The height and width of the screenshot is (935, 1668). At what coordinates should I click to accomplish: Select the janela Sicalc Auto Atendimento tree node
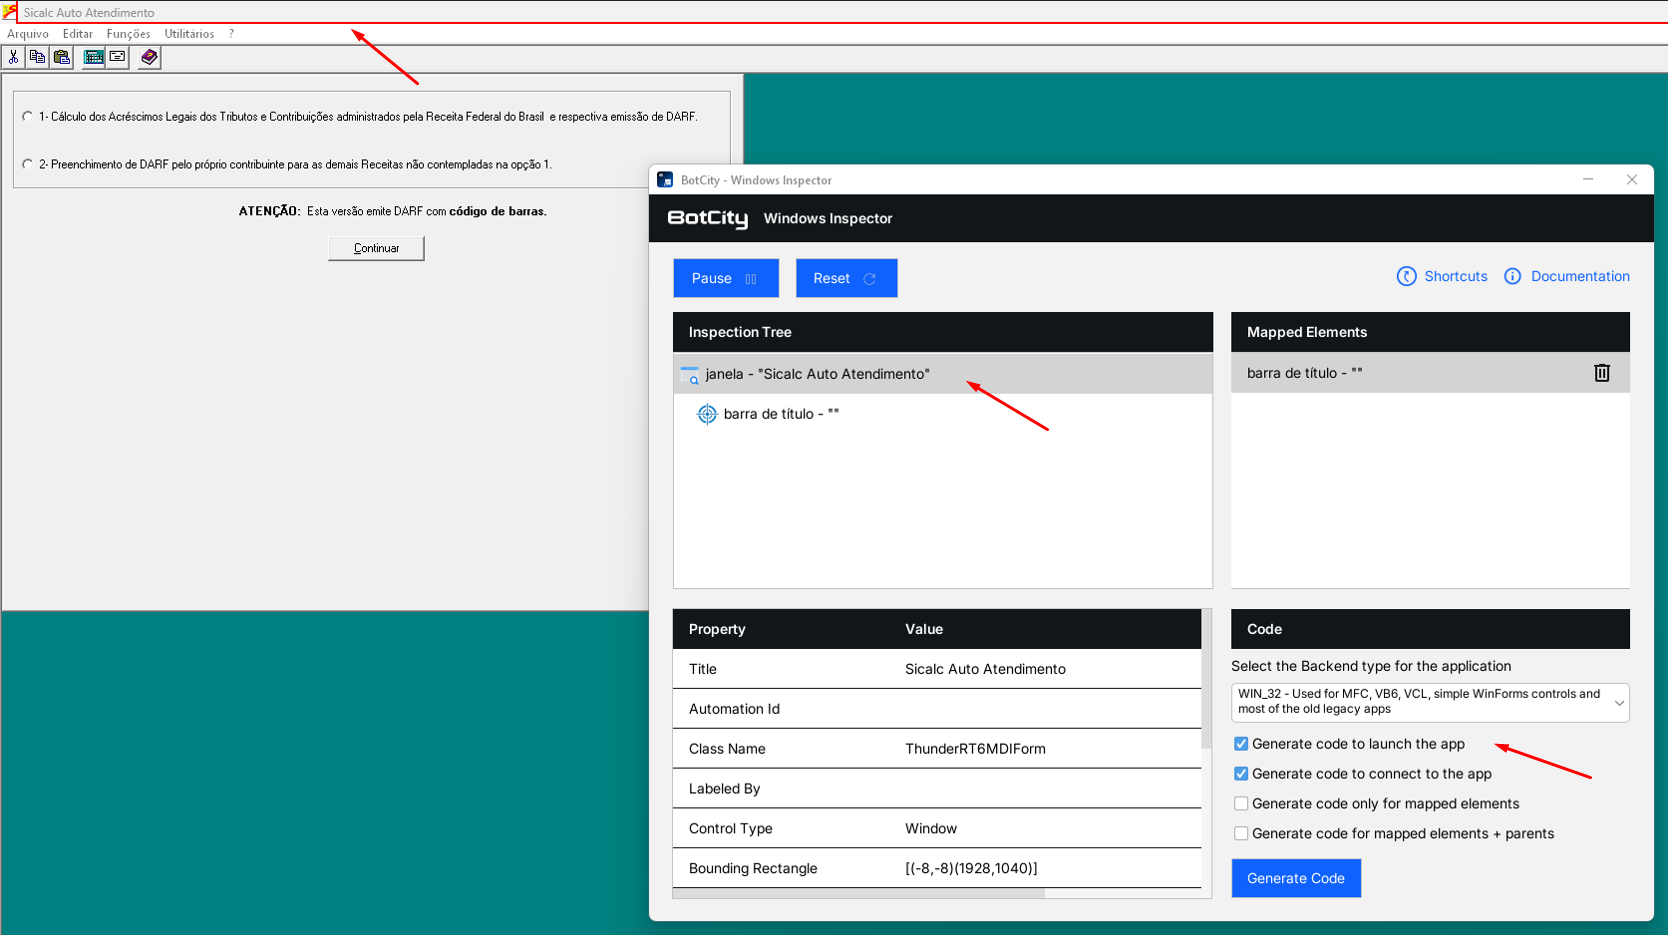click(817, 374)
